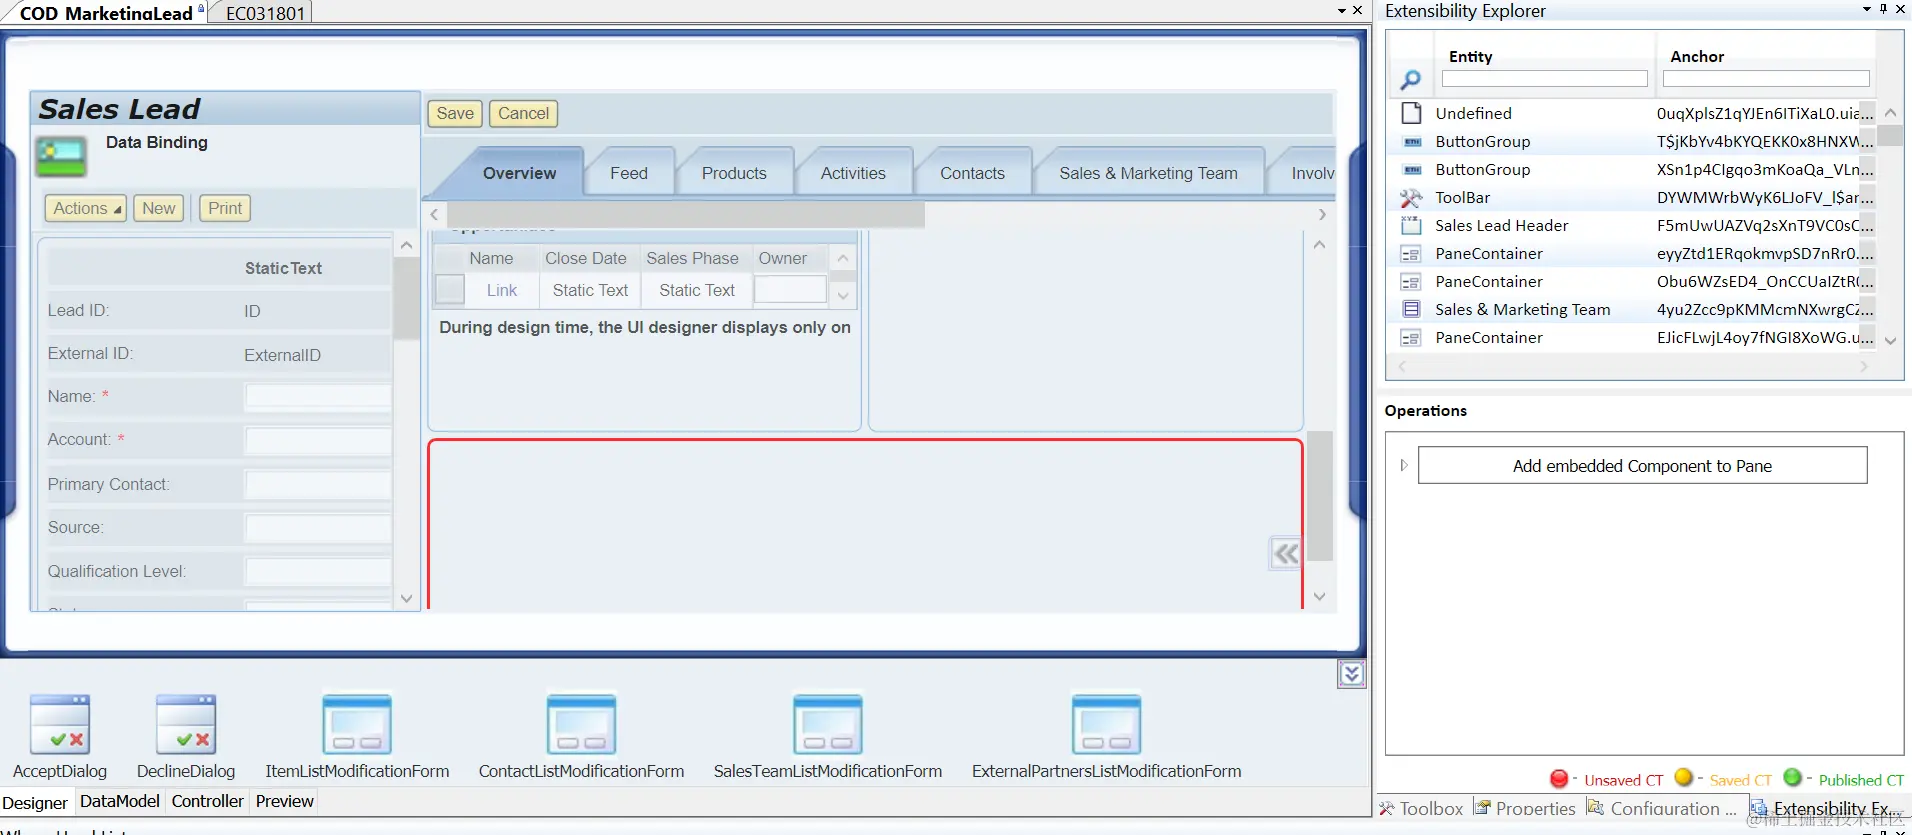Click the Cancel button
Screen dimensions: 1912x835
[x=523, y=113]
